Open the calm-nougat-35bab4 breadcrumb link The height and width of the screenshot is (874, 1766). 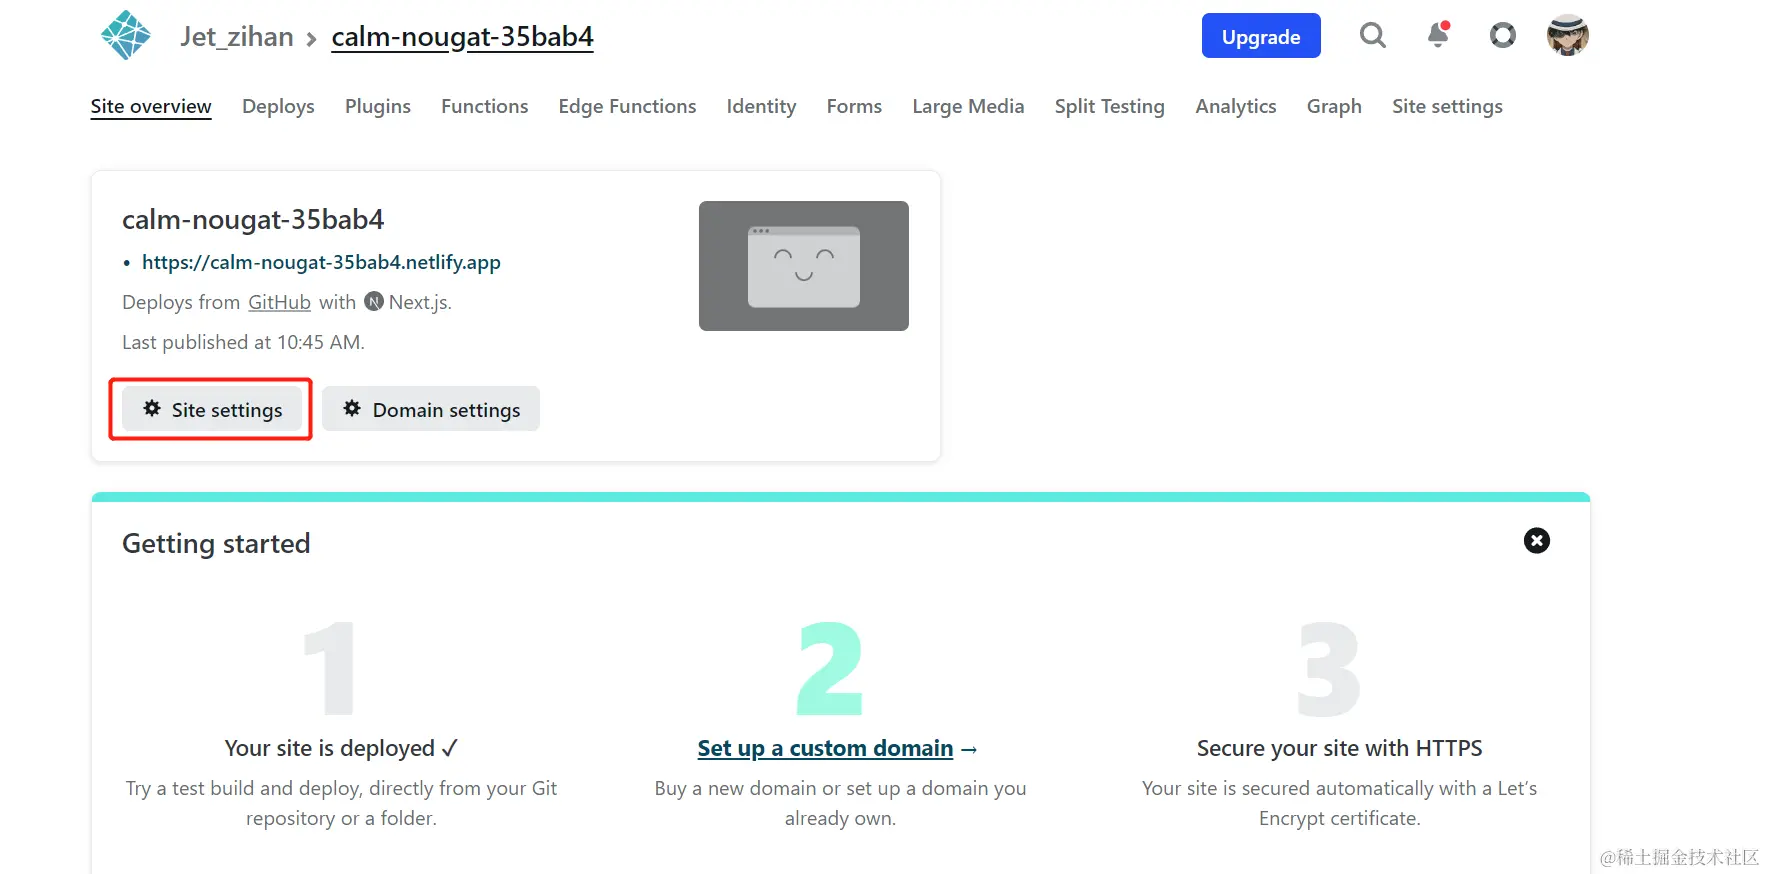point(462,37)
